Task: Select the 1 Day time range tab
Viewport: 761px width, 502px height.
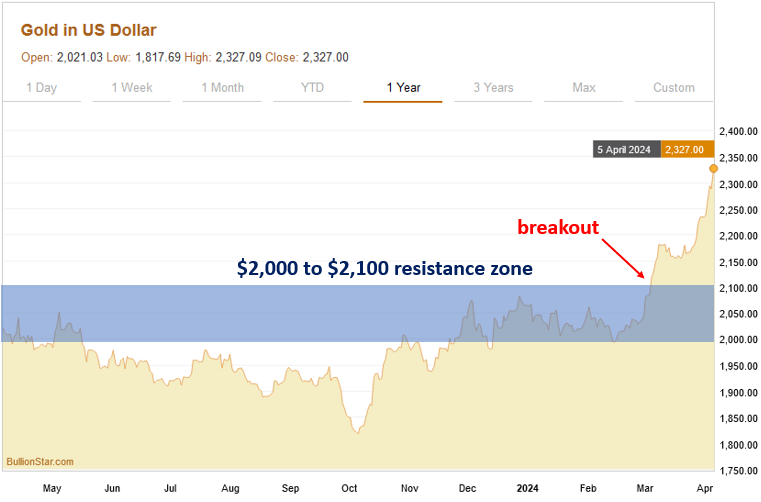Action: point(40,88)
